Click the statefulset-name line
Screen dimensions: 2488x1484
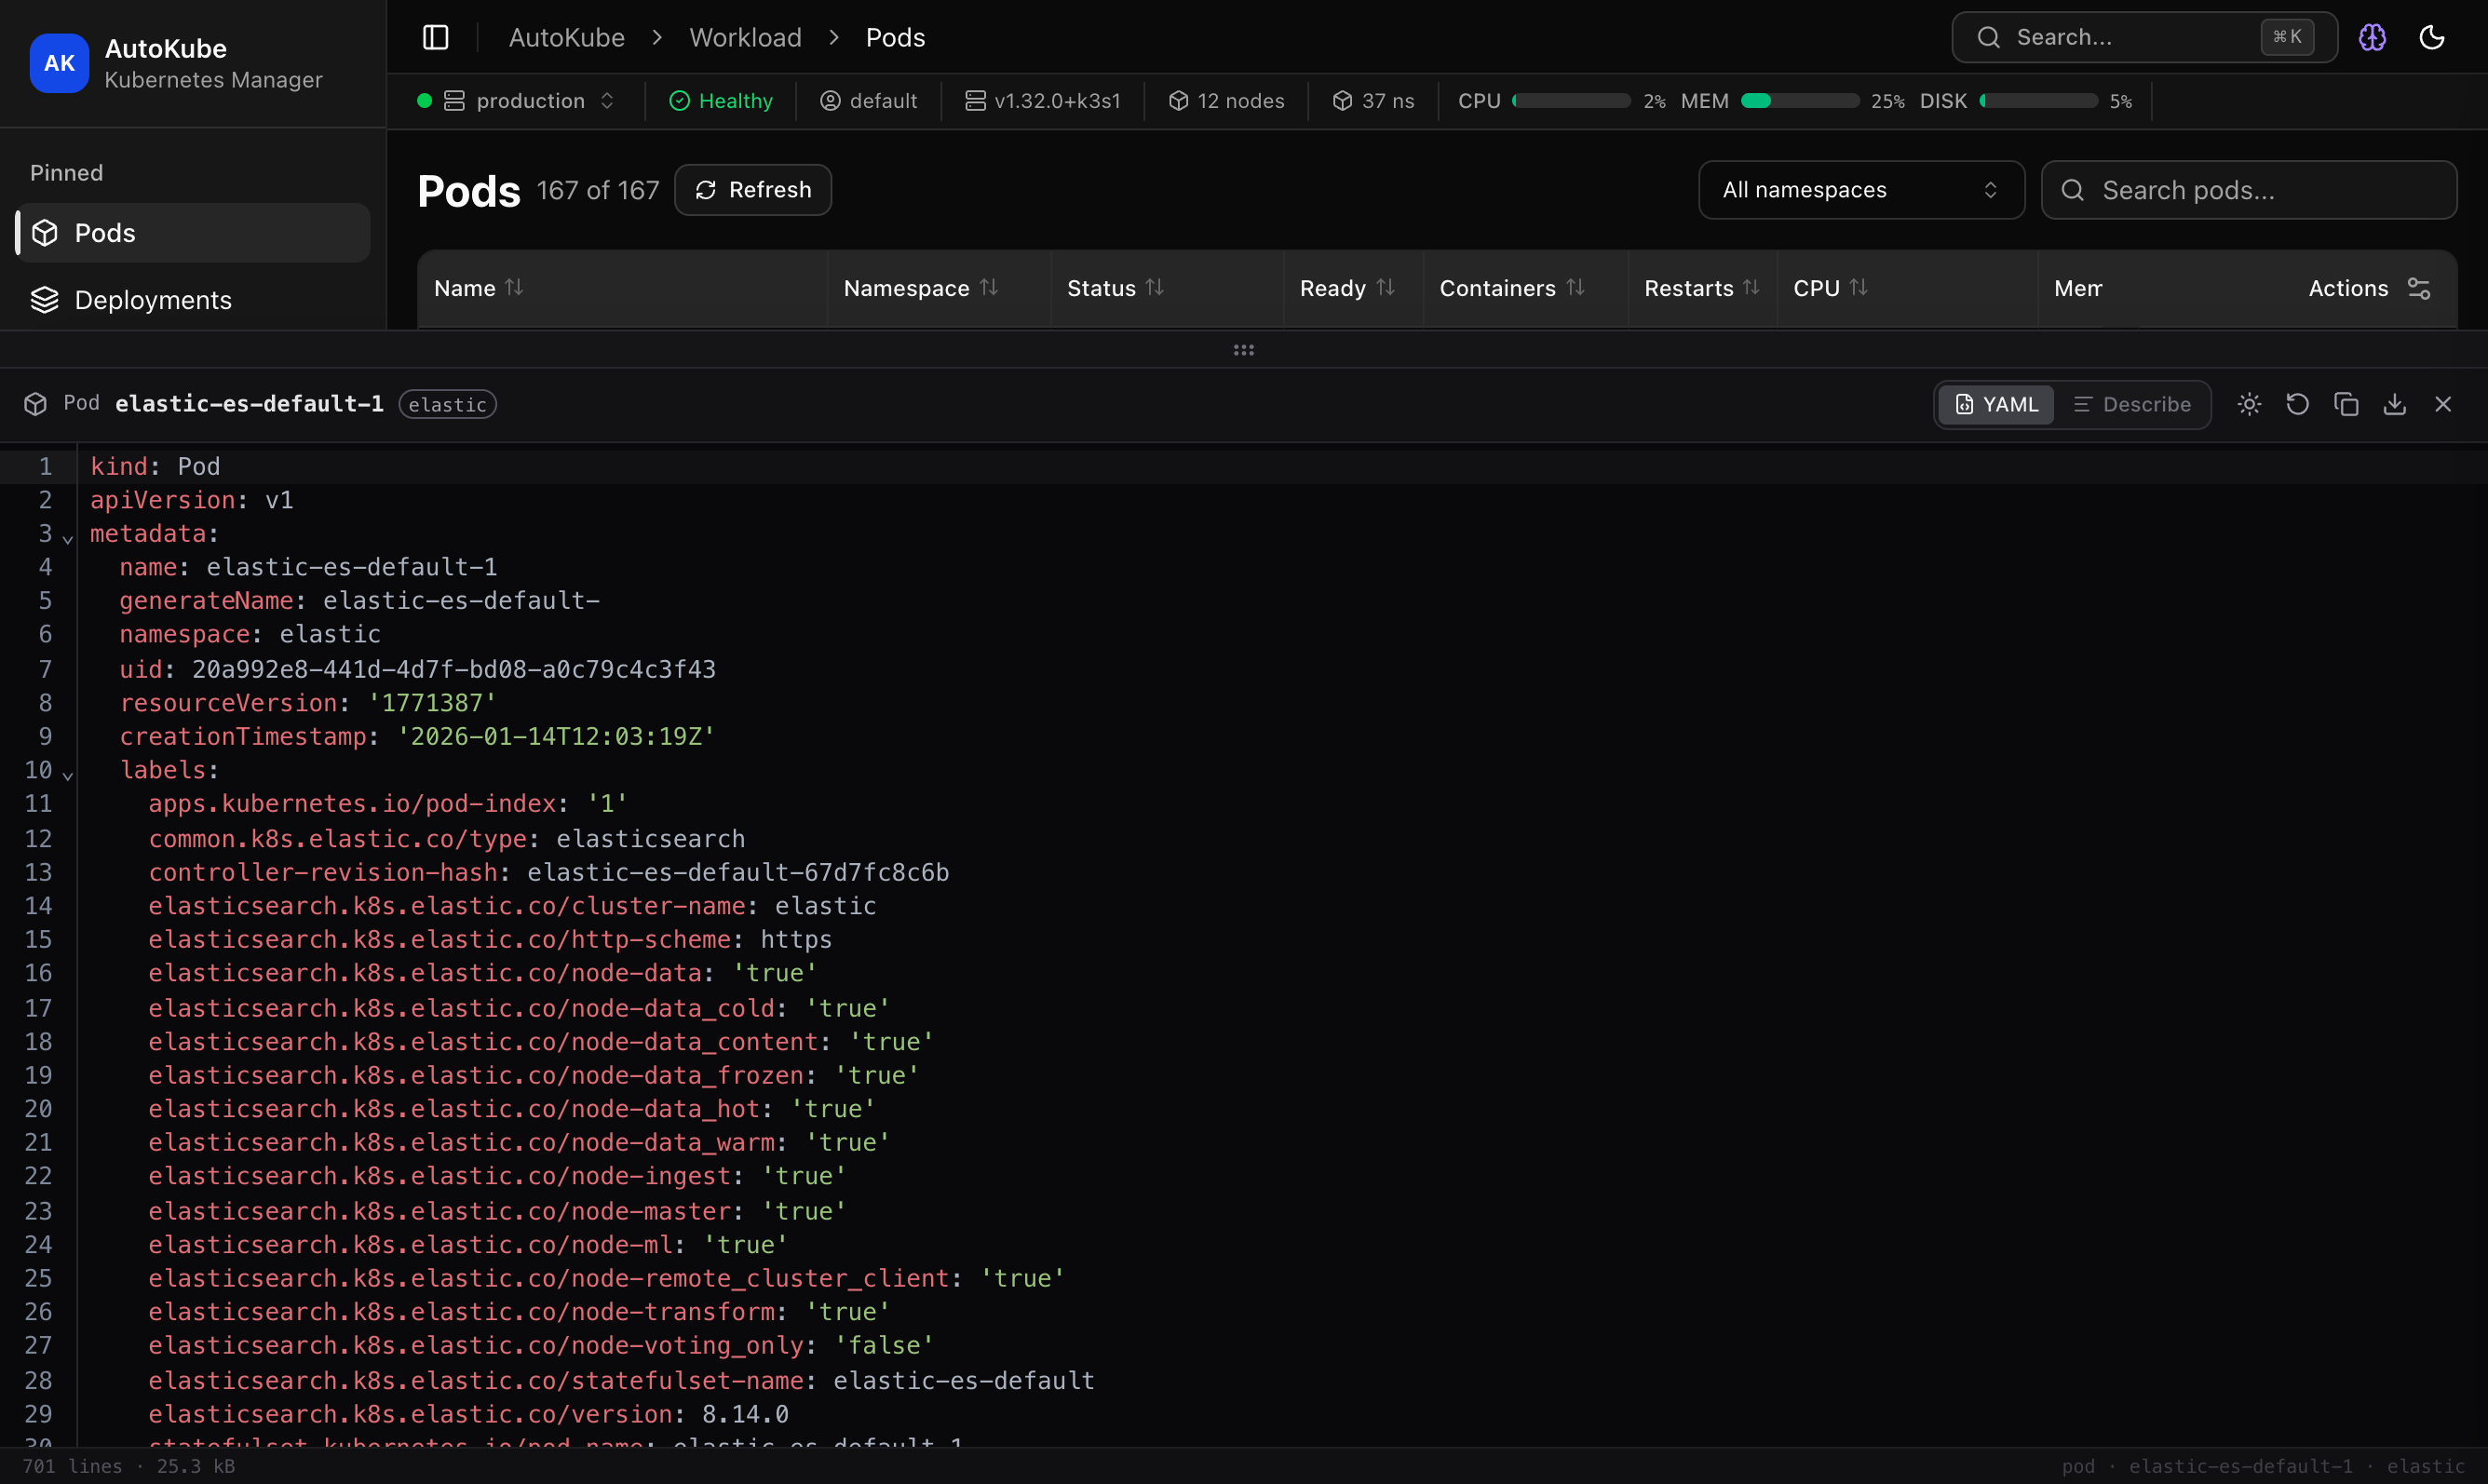coord(621,1380)
